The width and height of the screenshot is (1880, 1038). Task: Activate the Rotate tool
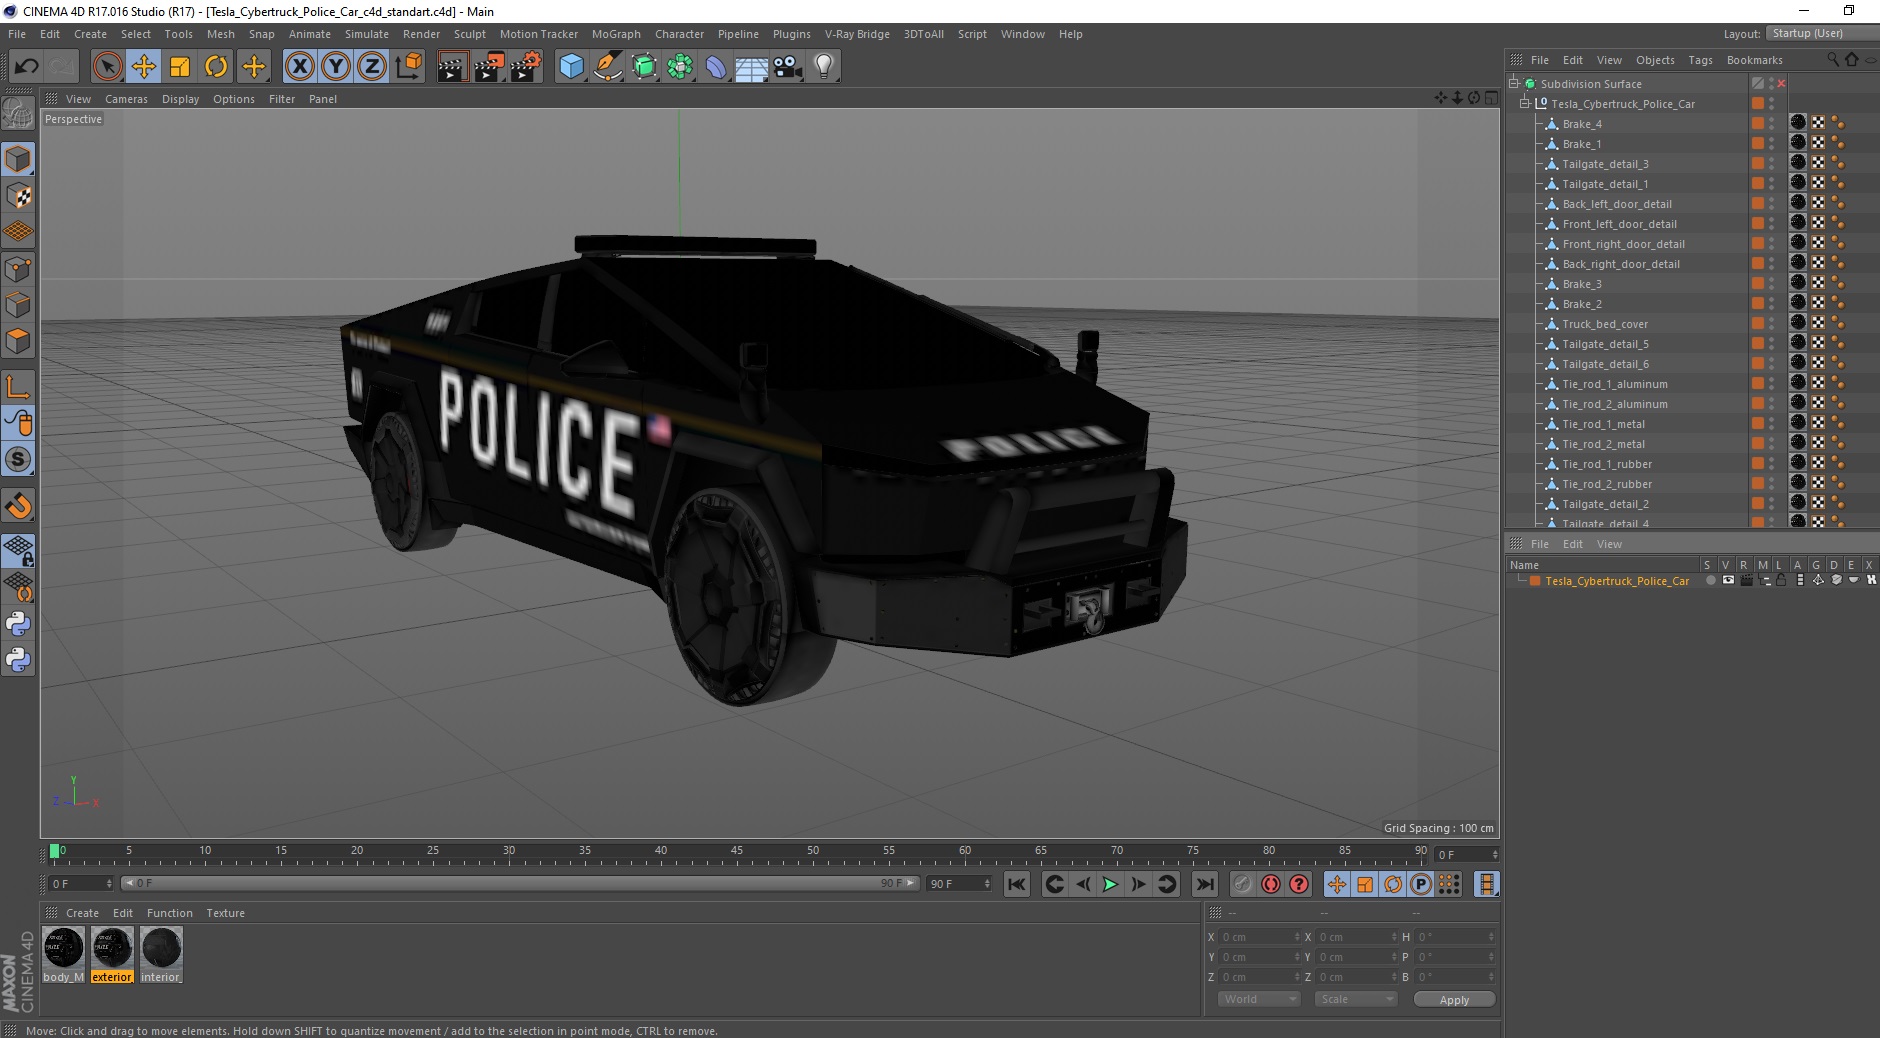point(216,67)
